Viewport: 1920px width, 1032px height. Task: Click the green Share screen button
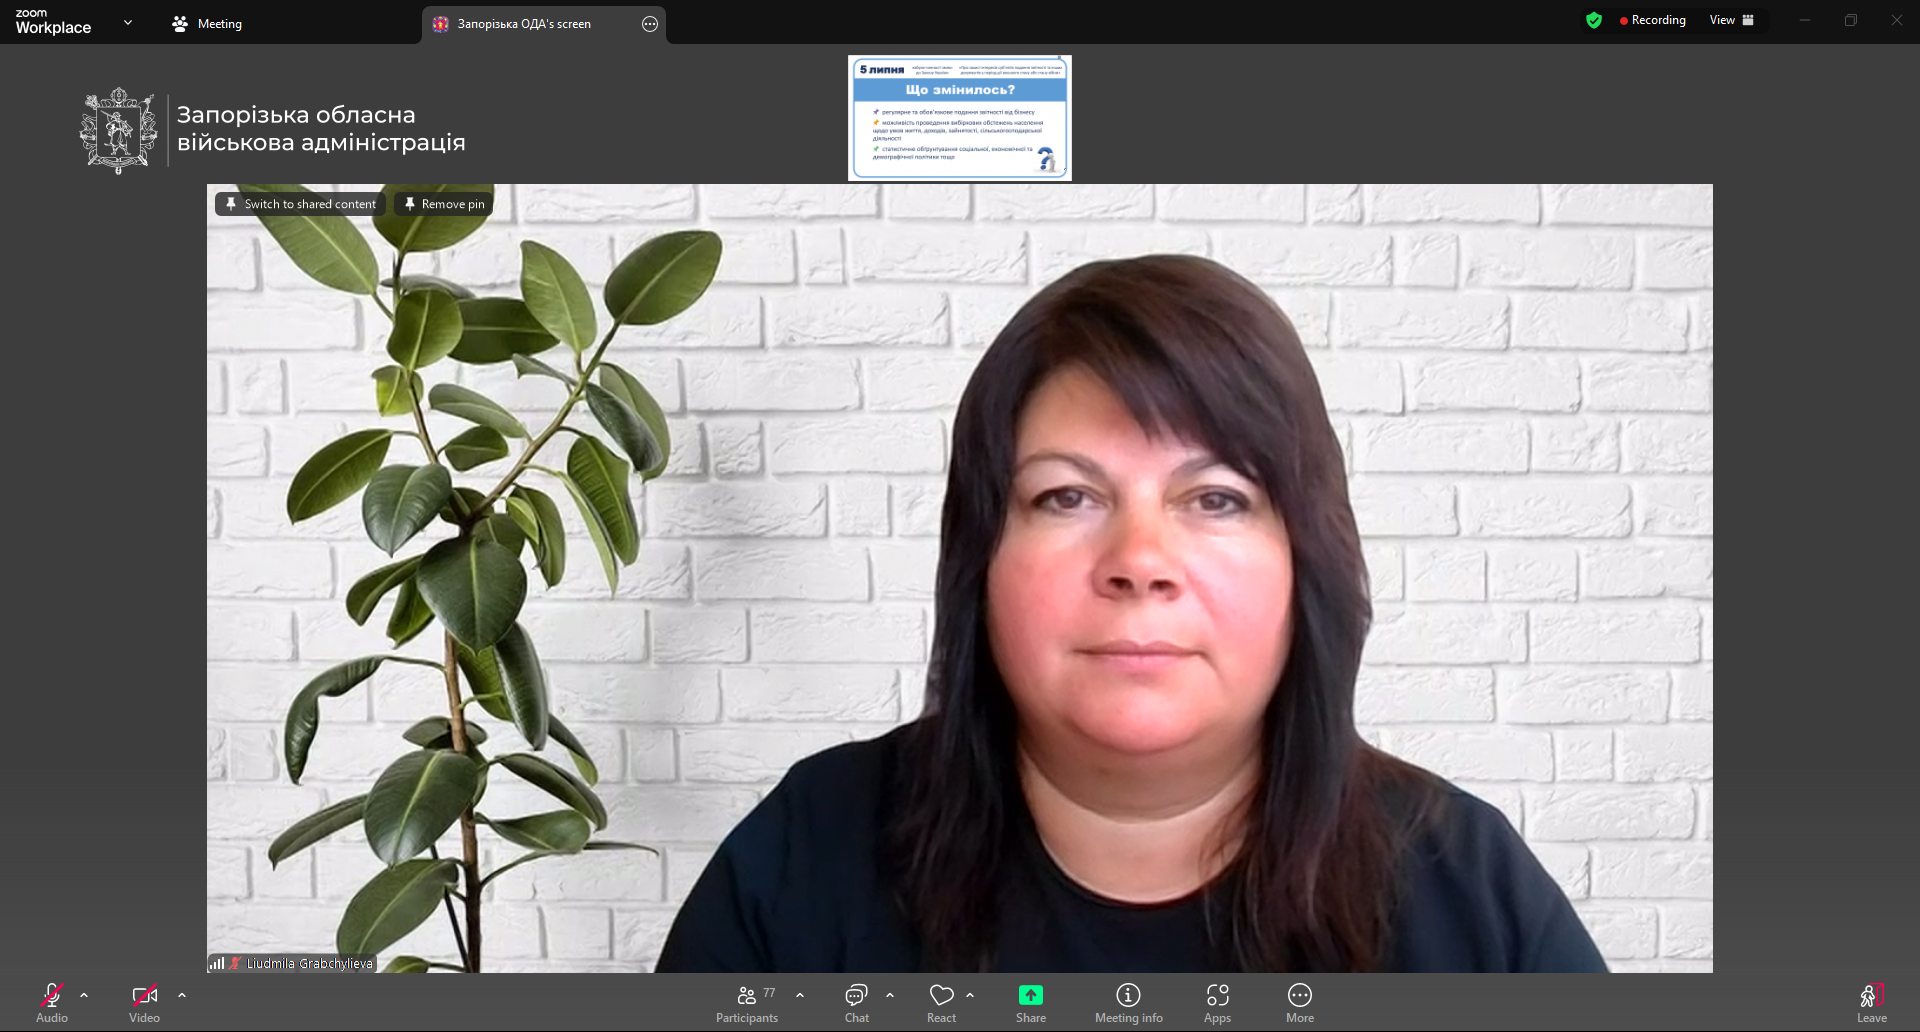tap(1031, 1003)
